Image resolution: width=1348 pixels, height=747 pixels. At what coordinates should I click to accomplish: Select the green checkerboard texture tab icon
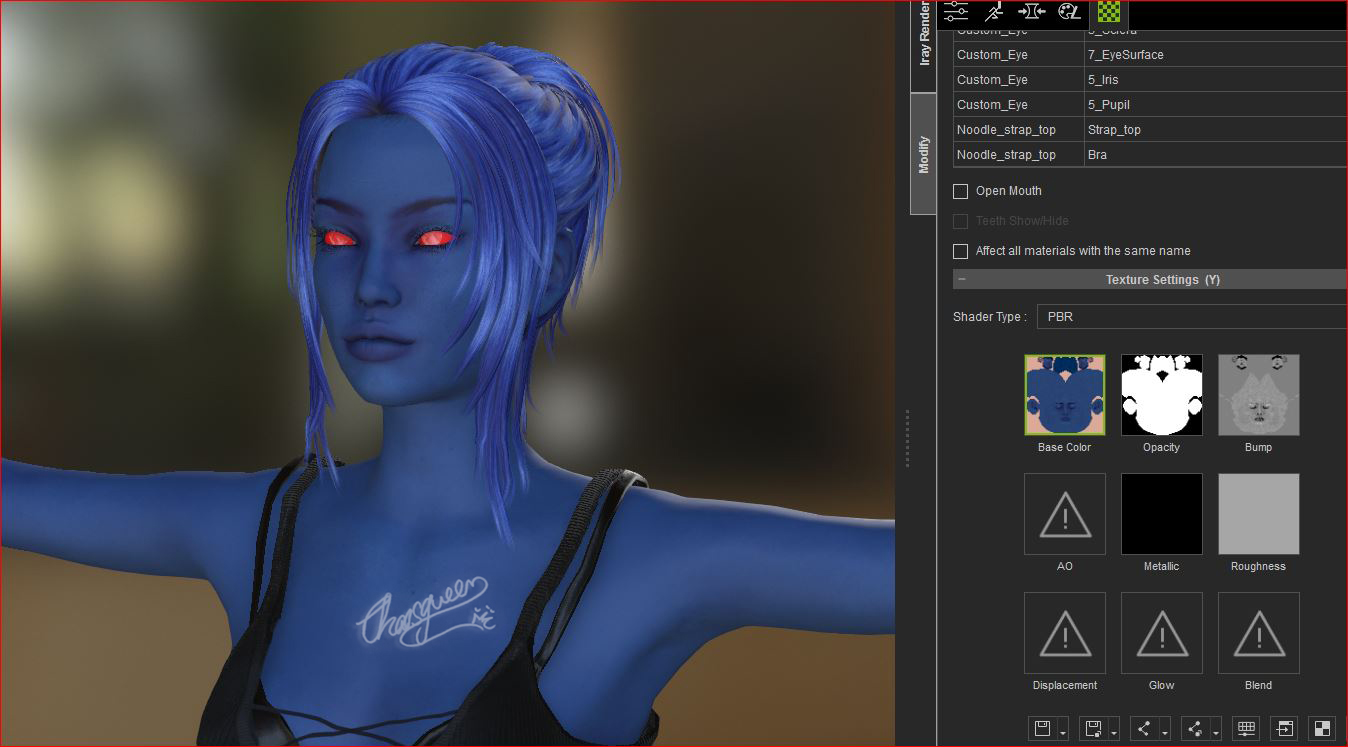1108,11
